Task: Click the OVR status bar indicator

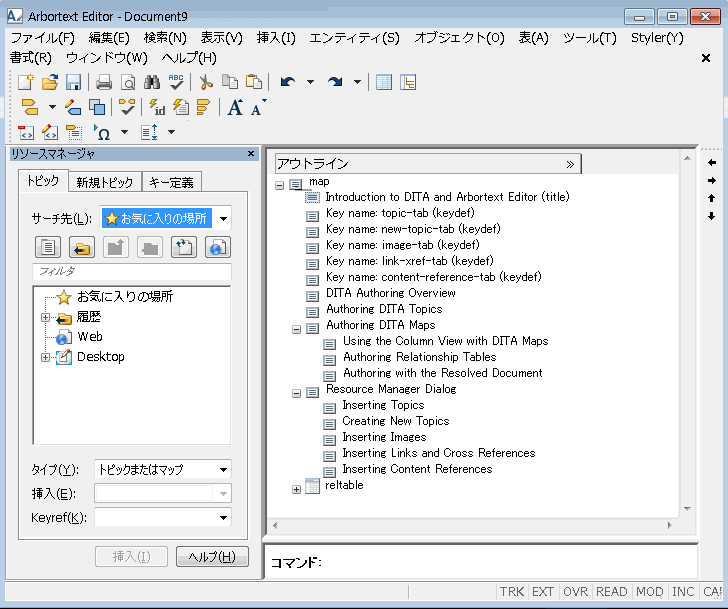Action: click(575, 591)
